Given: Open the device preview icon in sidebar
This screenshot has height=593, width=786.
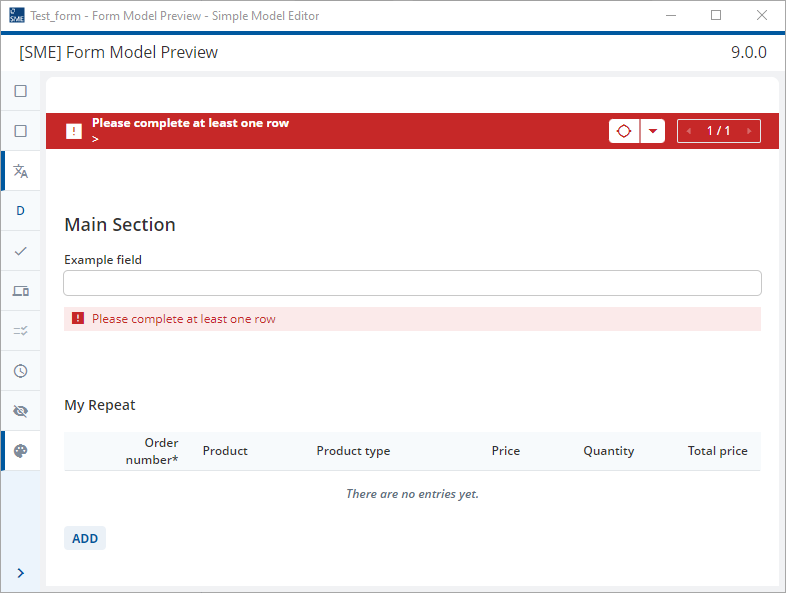Looking at the screenshot, I should click(21, 291).
